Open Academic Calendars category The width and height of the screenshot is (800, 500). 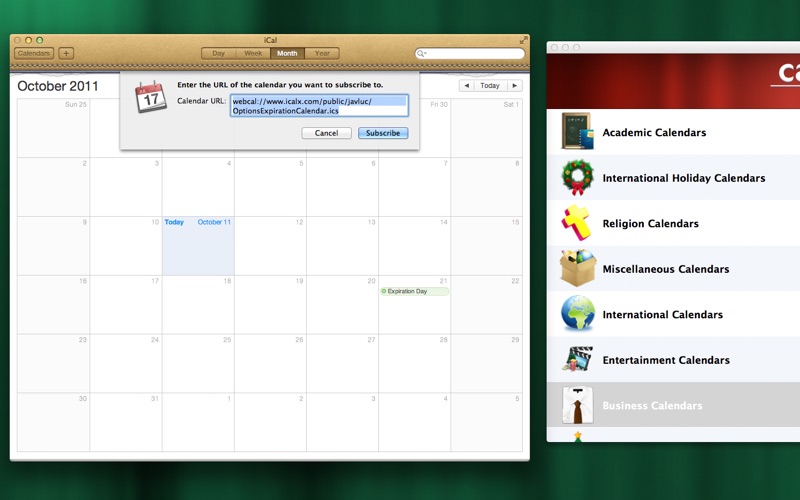(x=673, y=132)
